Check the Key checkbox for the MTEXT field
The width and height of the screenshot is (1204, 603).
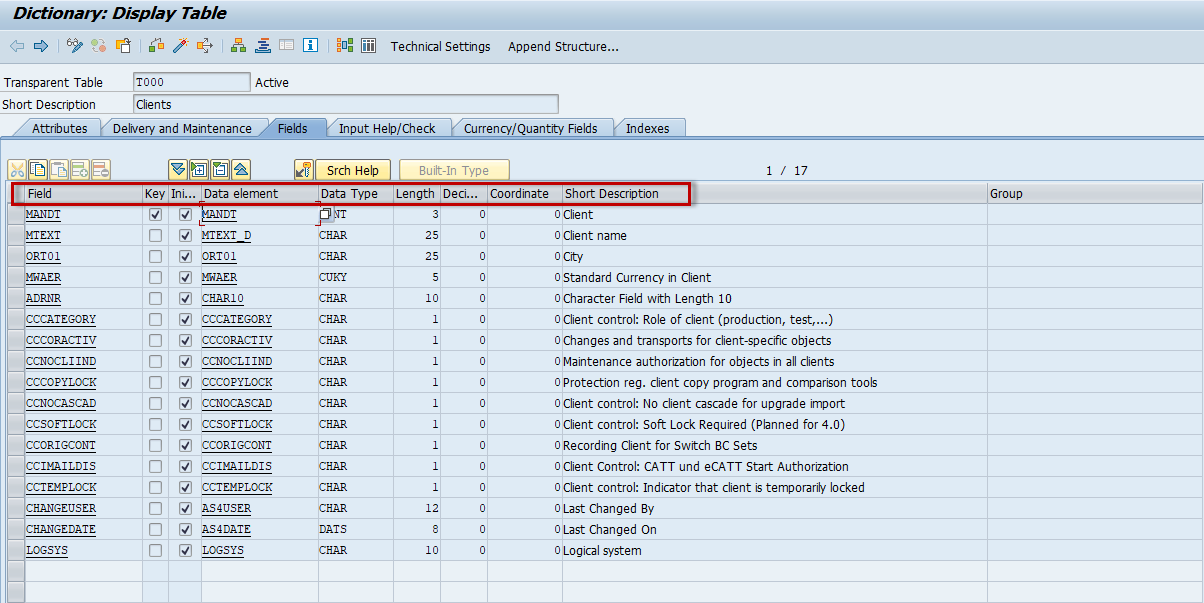[155, 235]
